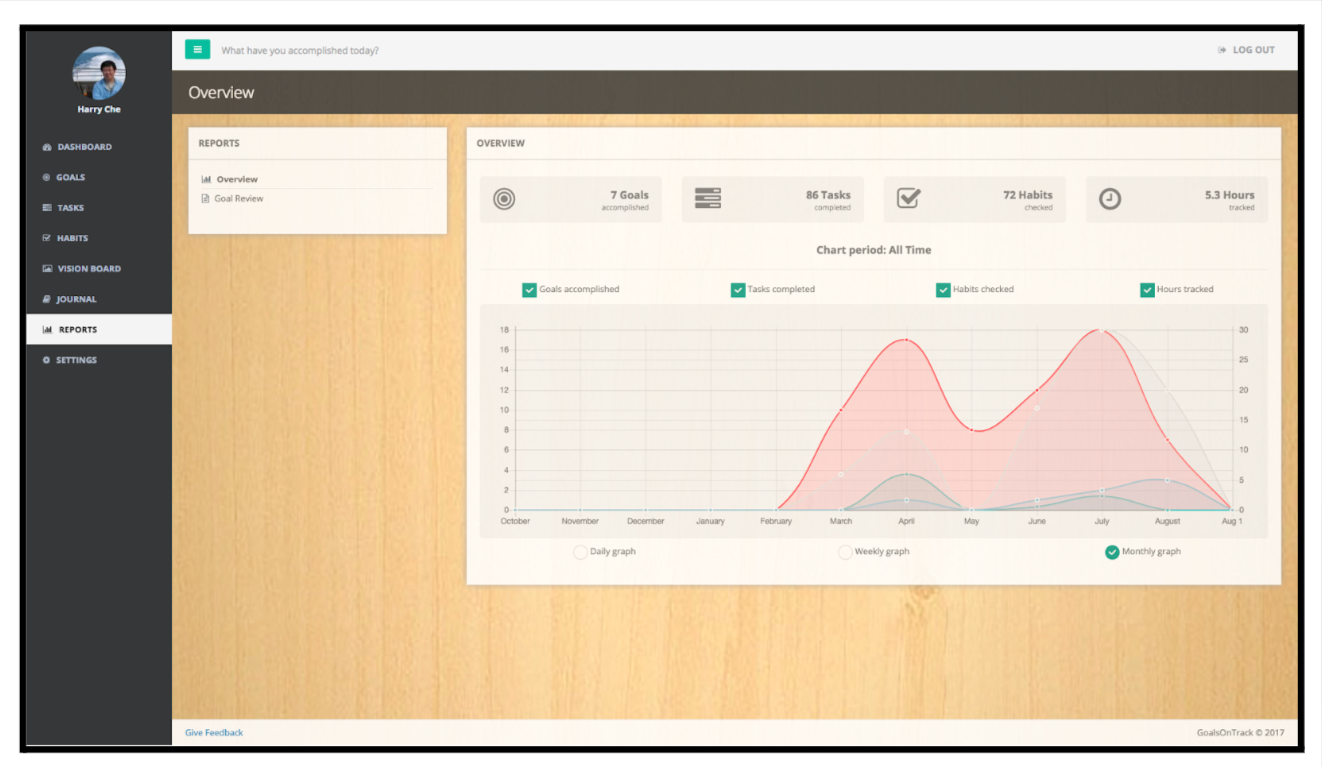Viewport: 1322px width, 767px height.
Task: Switch to the Daily graph view
Action: pos(580,551)
